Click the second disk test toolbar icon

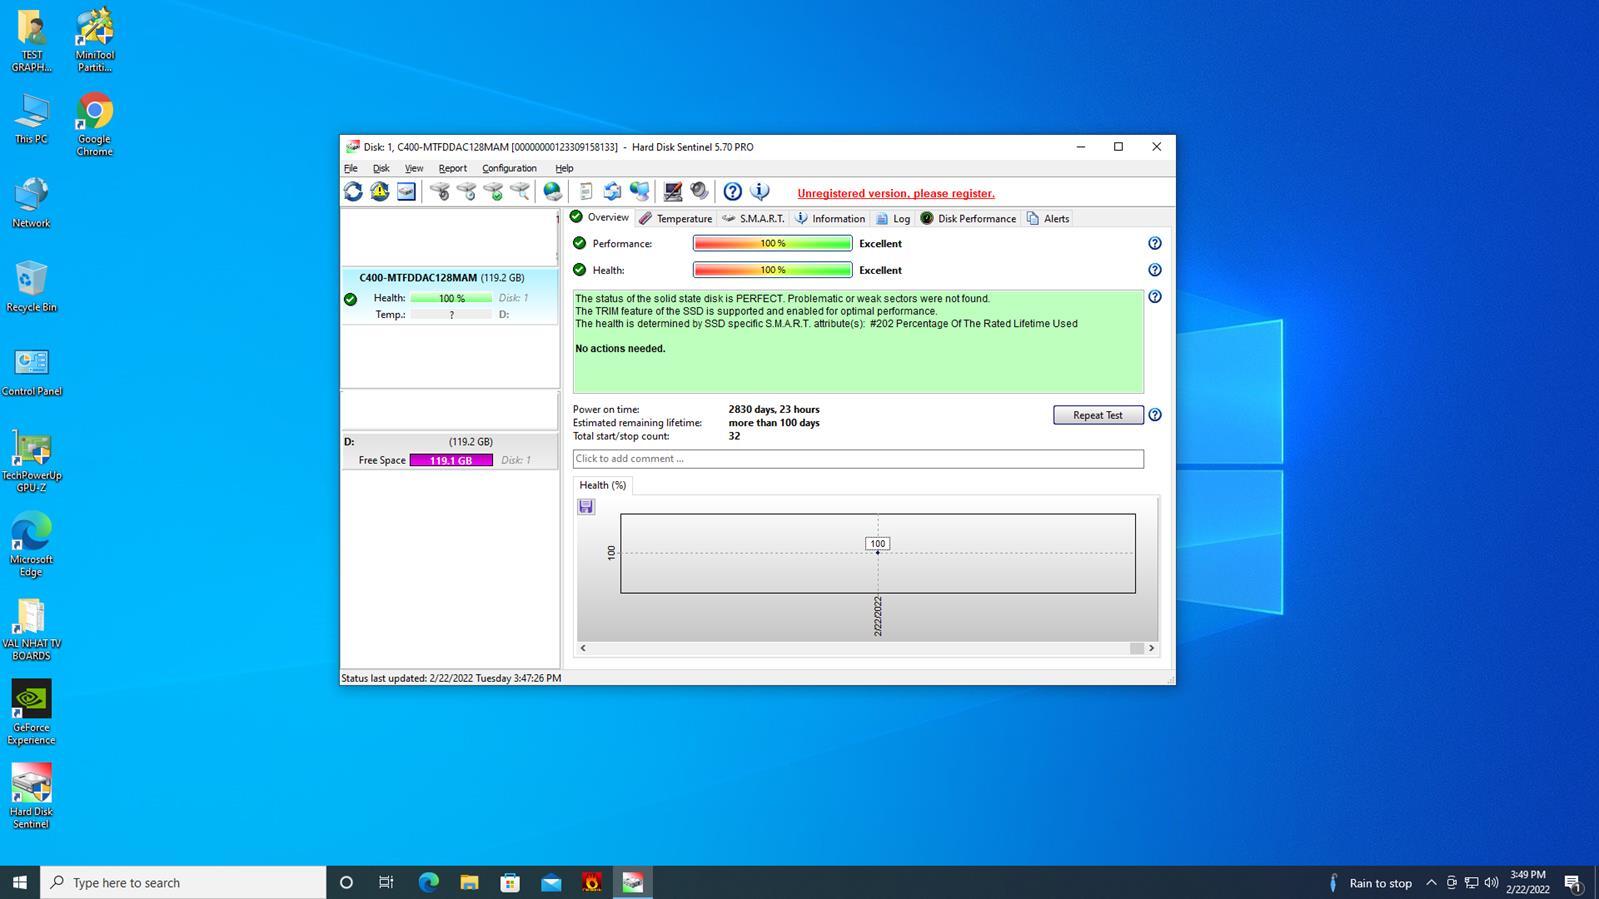tap(467, 192)
